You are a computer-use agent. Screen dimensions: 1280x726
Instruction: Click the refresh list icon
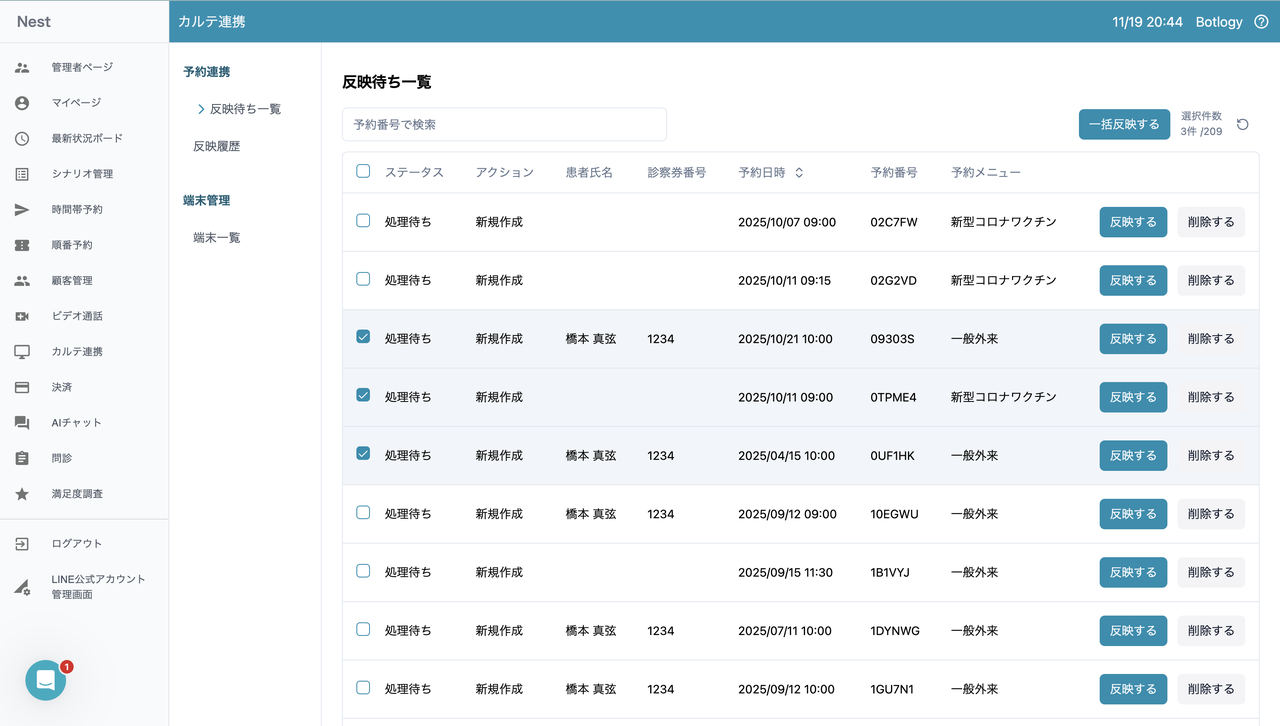tap(1243, 124)
